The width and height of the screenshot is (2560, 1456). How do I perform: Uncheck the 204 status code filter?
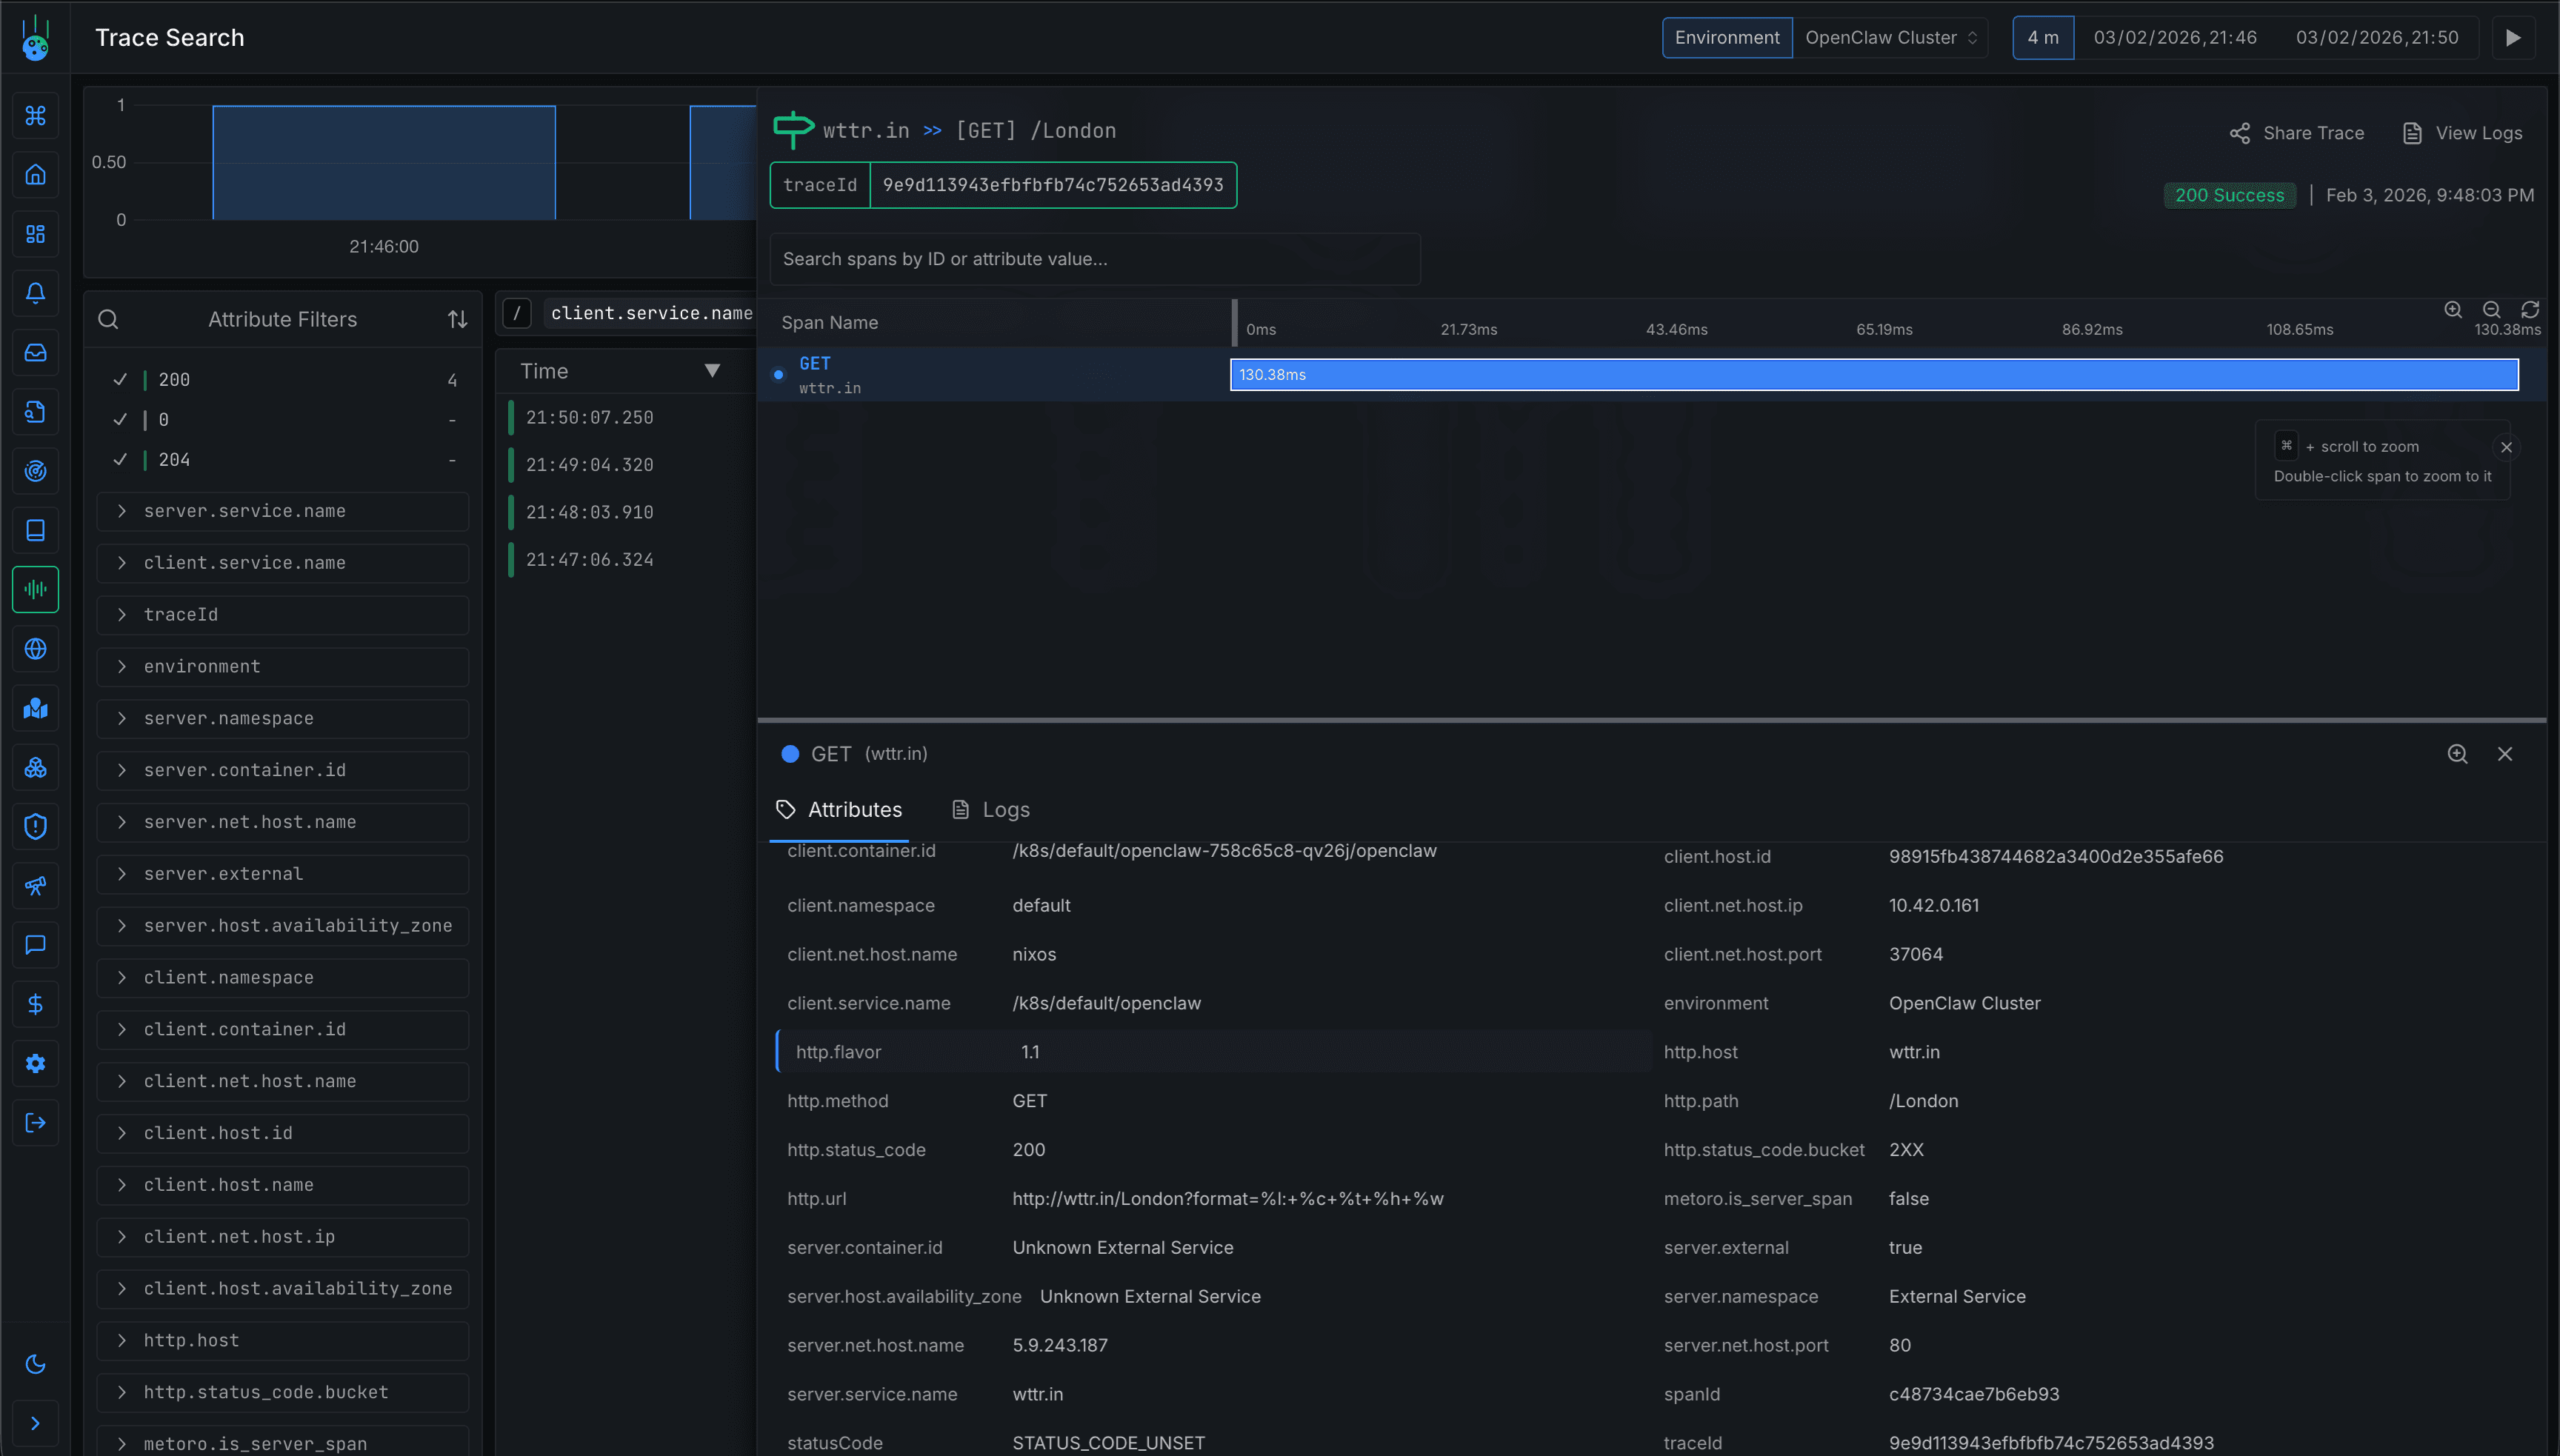120,459
